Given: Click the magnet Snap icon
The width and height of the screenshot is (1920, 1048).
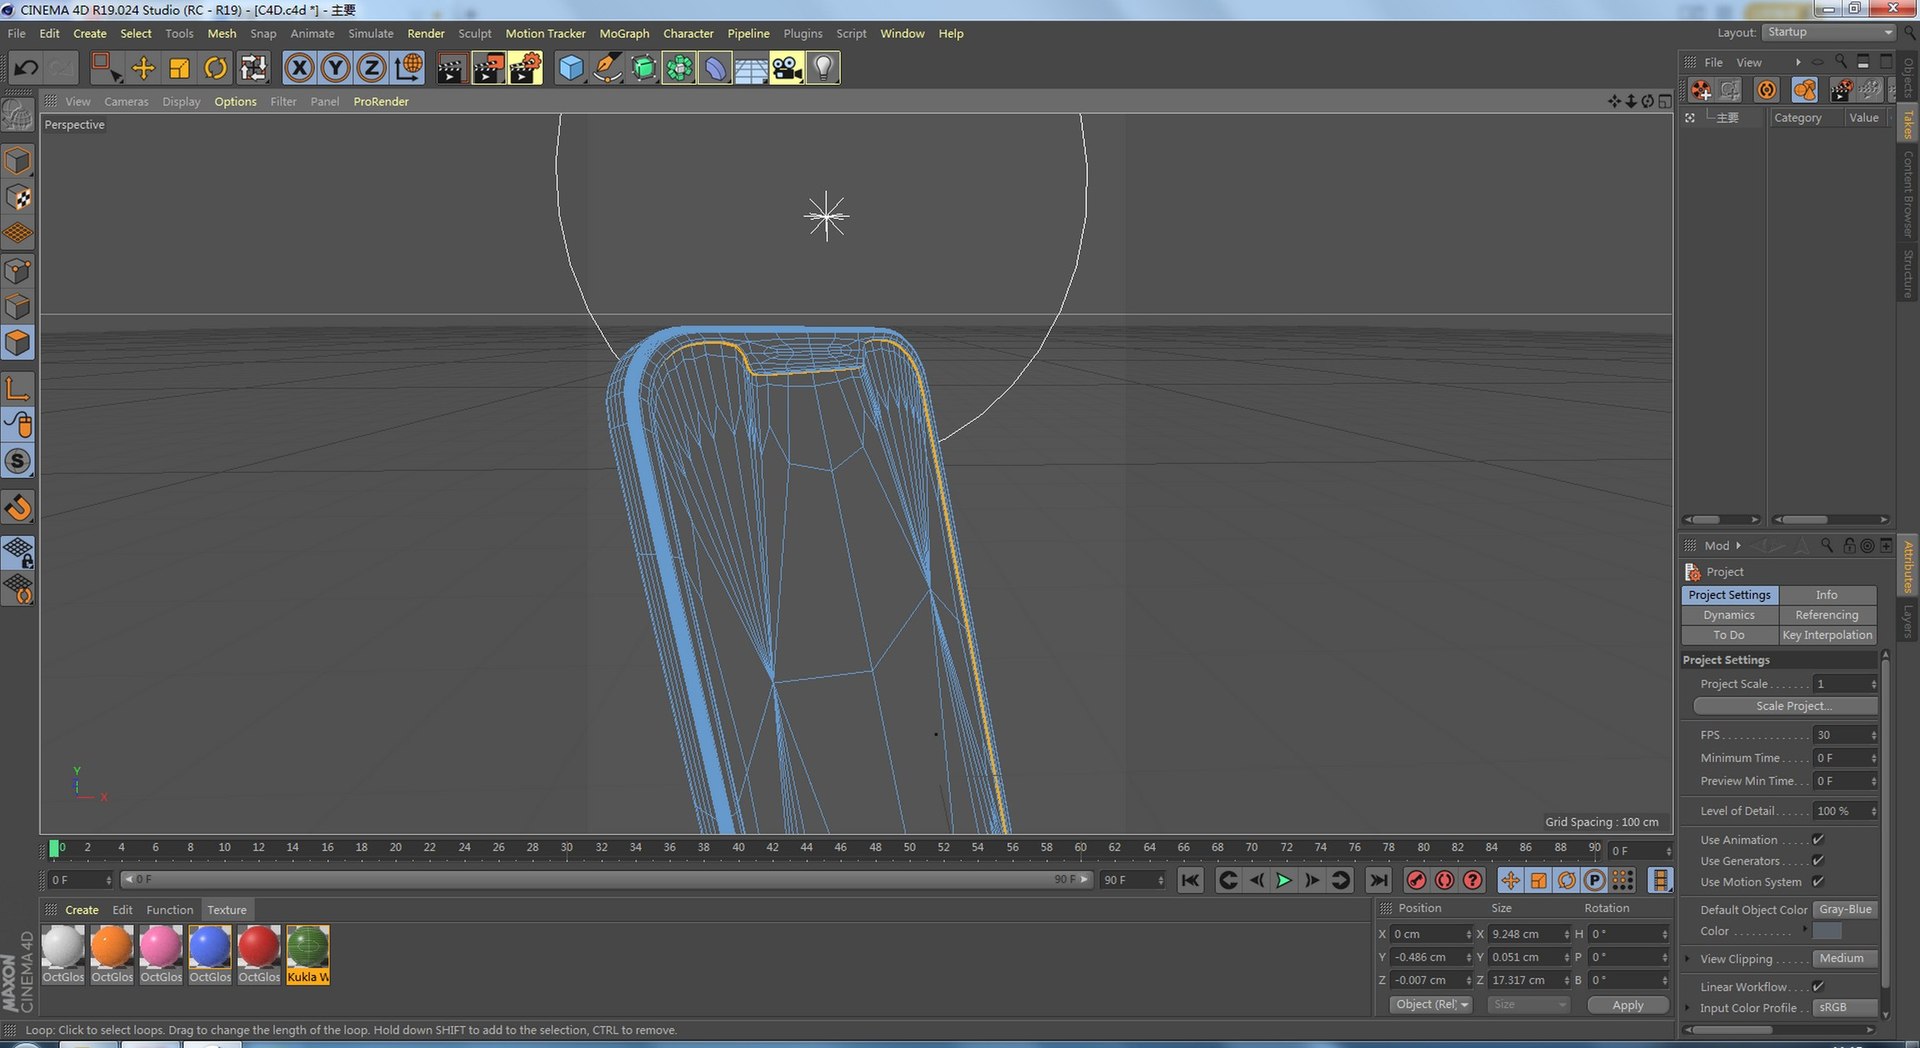Looking at the screenshot, I should 18,507.
